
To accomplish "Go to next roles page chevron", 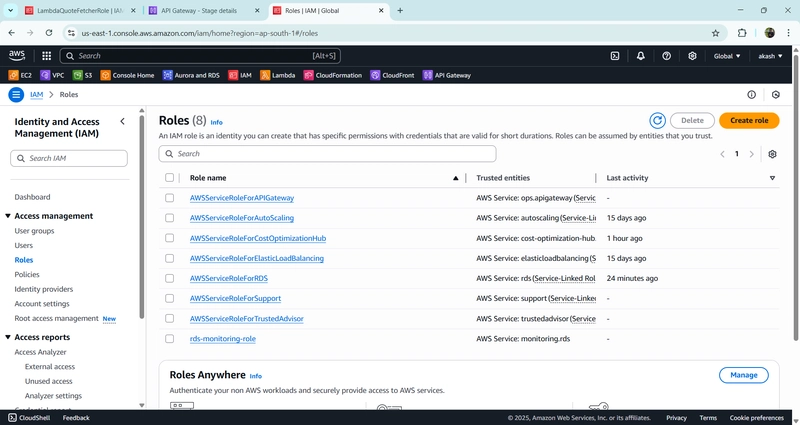I will (751, 154).
